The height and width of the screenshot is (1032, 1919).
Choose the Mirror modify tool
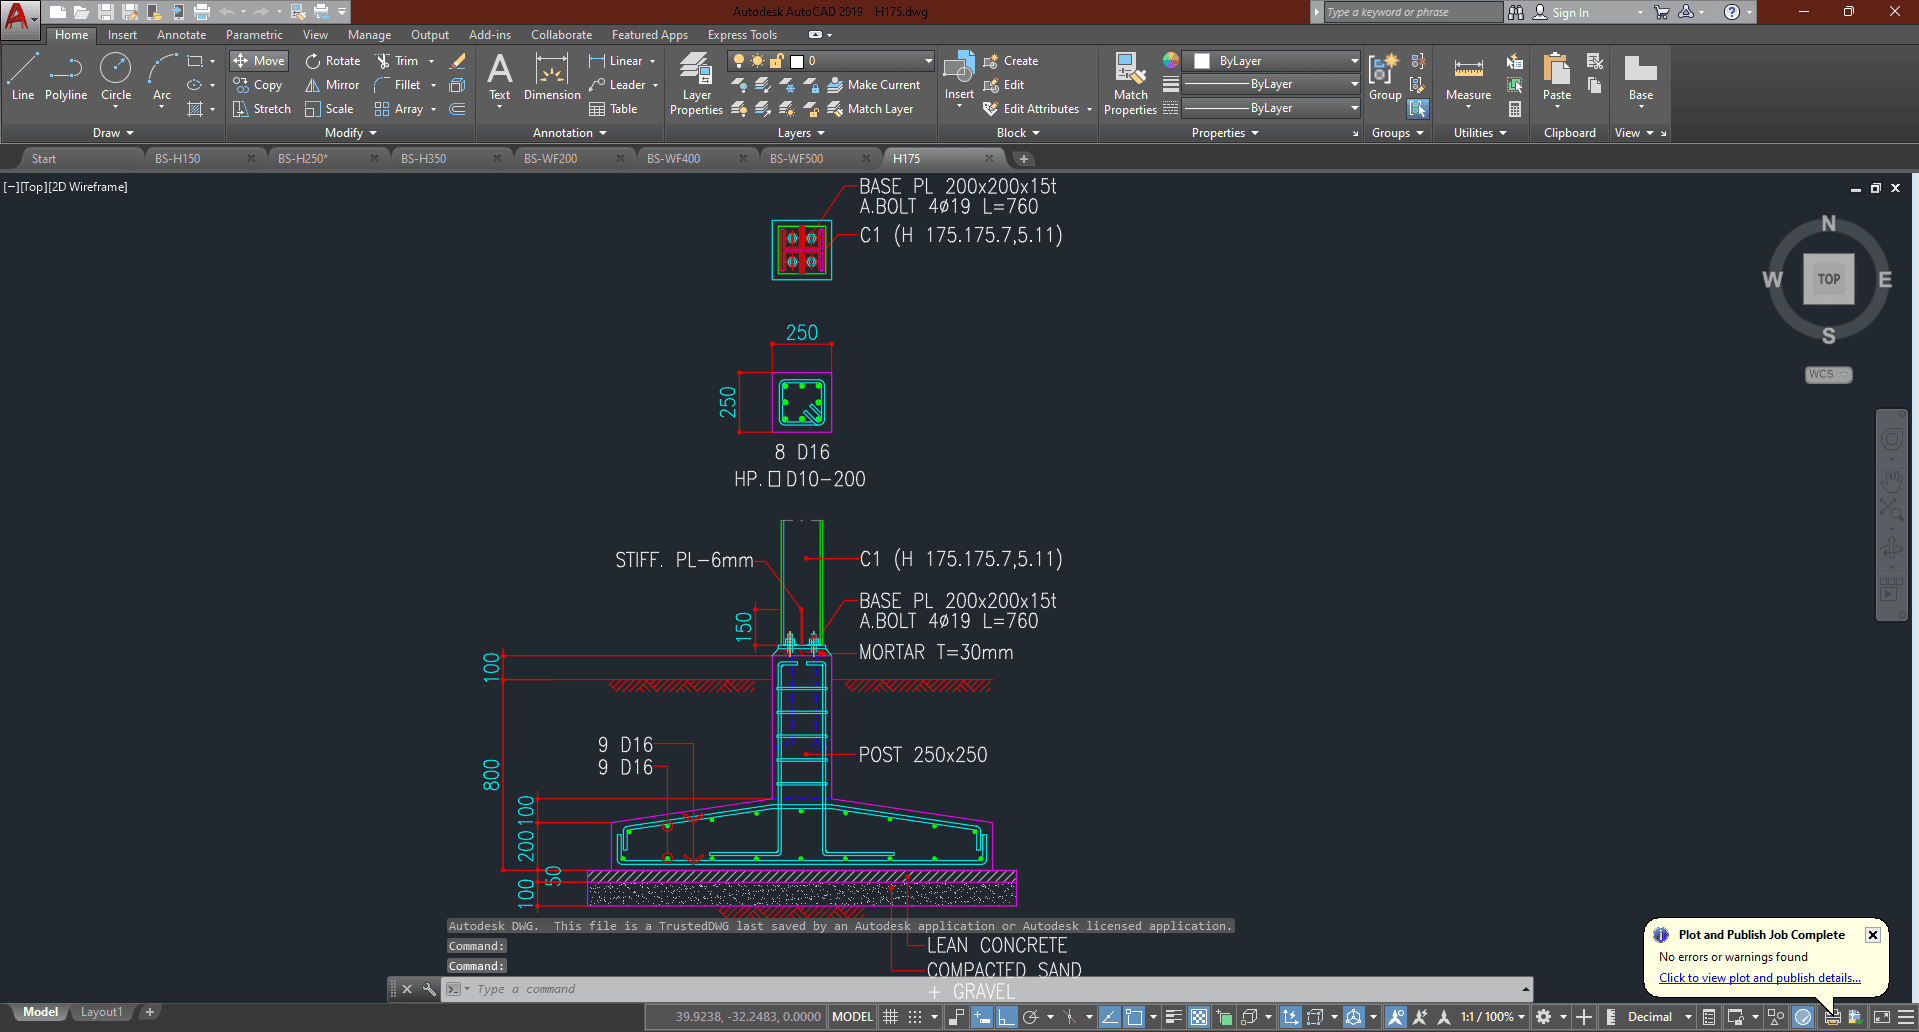(x=332, y=85)
